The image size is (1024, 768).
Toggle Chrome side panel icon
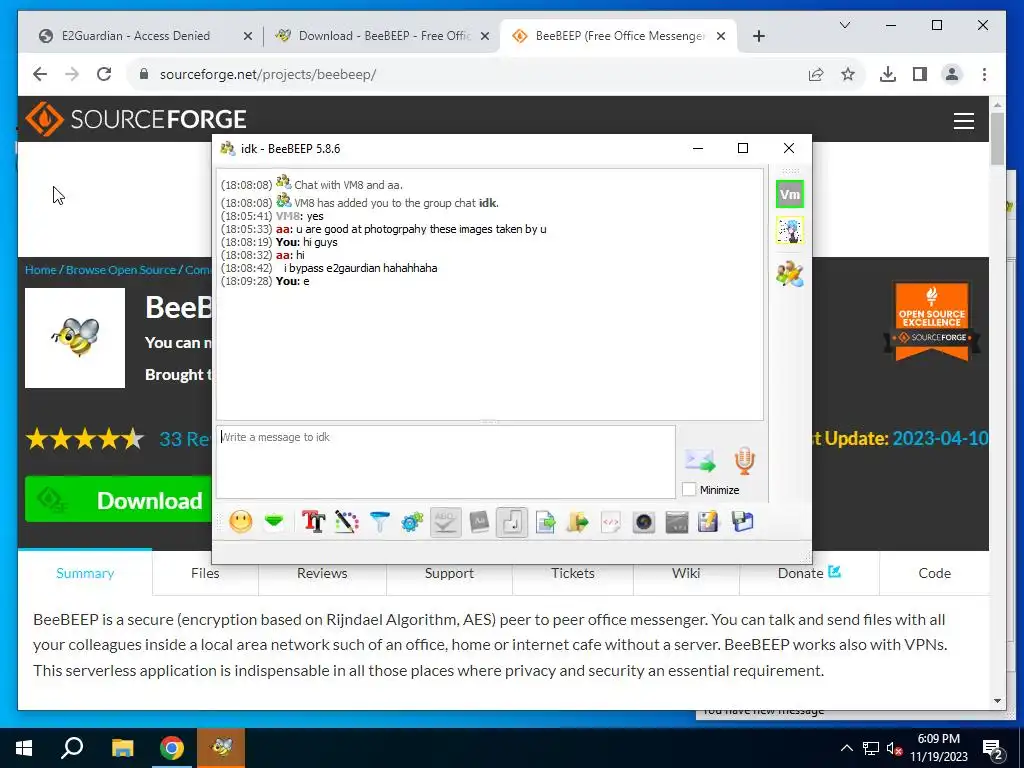pos(920,74)
